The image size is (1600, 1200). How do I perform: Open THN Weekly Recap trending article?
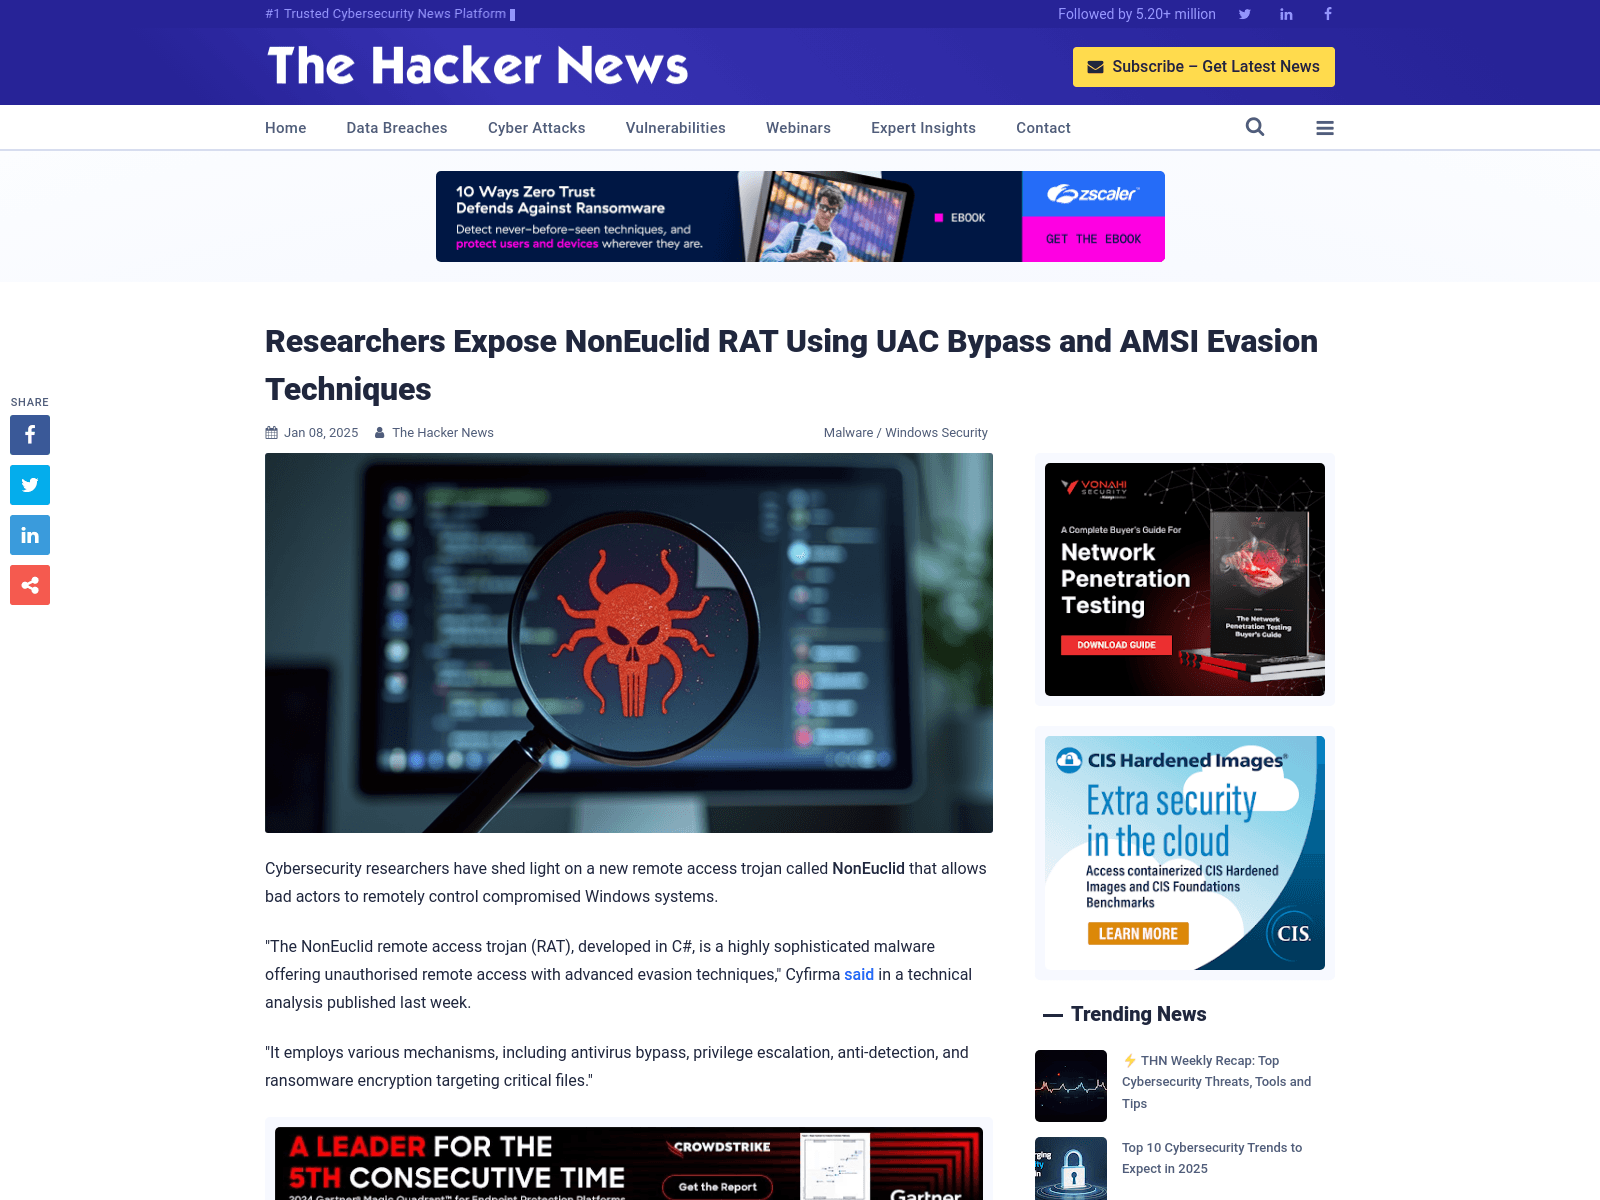click(x=1216, y=1082)
